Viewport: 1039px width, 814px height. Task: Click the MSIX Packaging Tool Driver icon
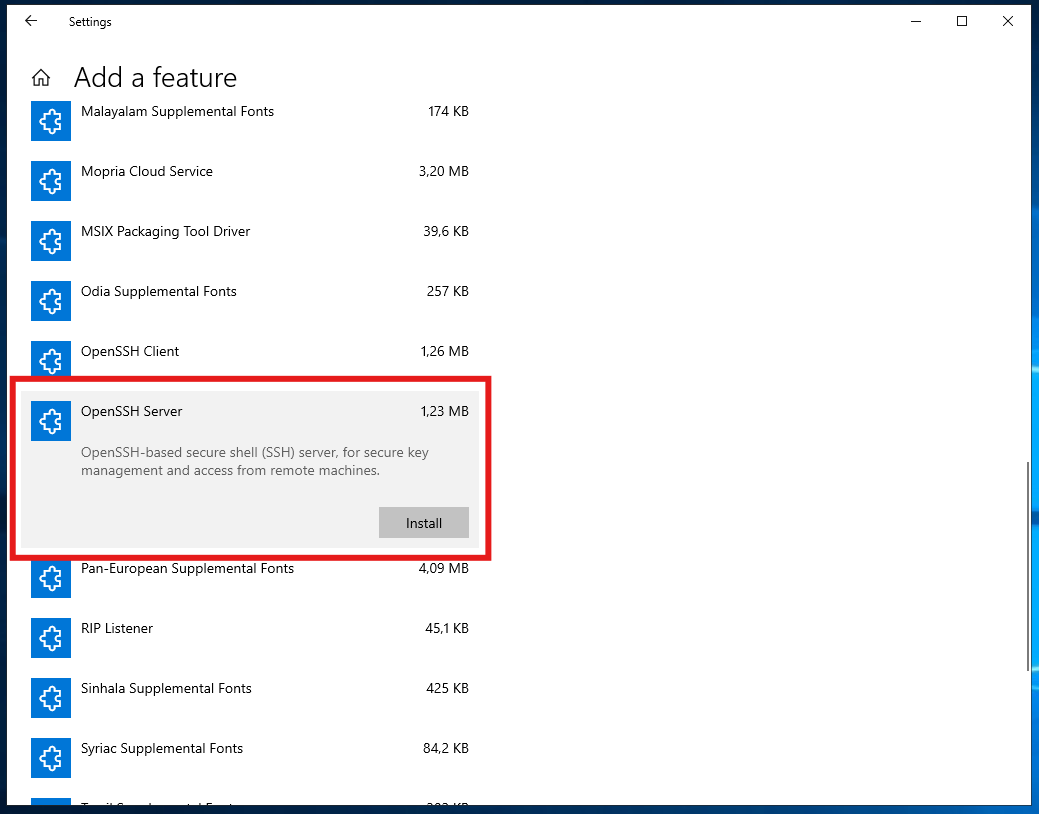click(51, 241)
